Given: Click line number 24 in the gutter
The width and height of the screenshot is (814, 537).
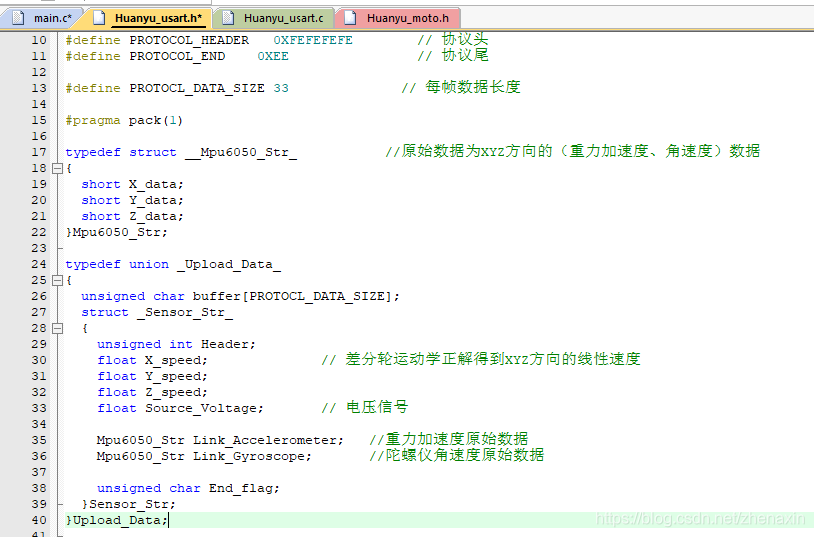Looking at the screenshot, I should [39, 264].
